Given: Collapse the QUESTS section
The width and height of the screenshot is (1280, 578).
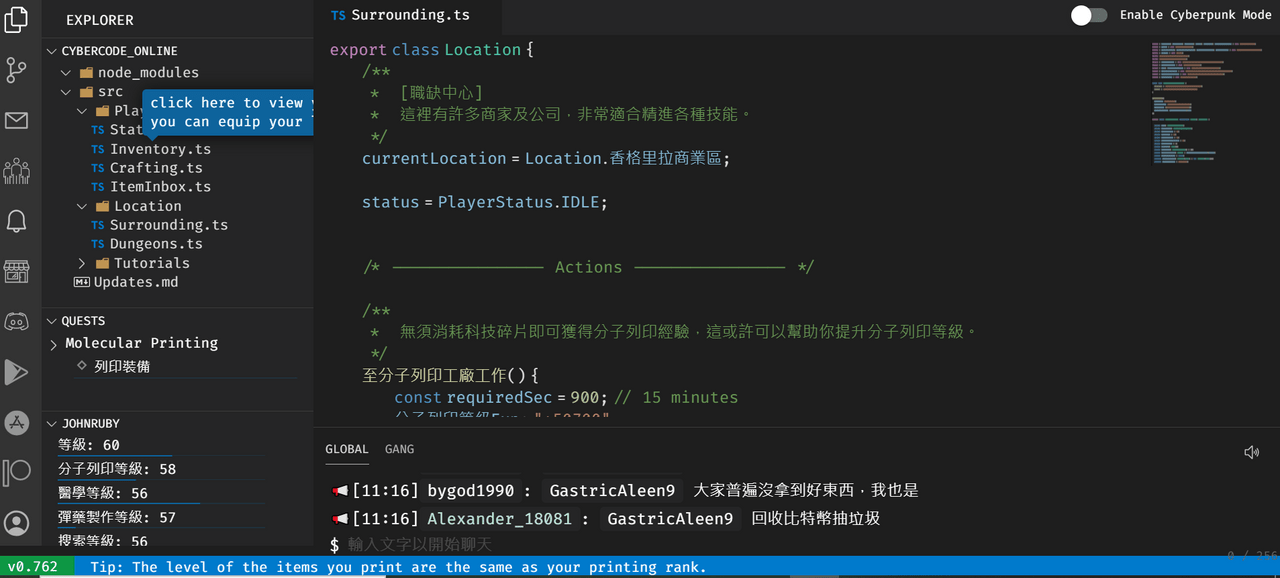Looking at the screenshot, I should 52,321.
